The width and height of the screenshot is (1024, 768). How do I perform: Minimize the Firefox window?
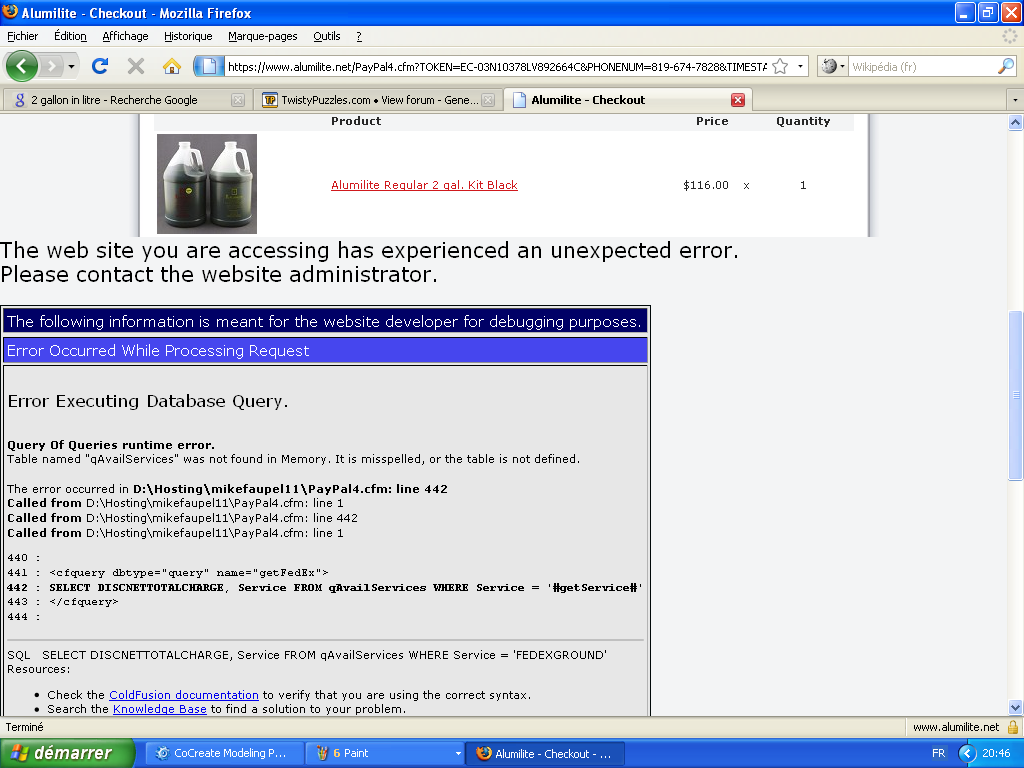click(965, 12)
